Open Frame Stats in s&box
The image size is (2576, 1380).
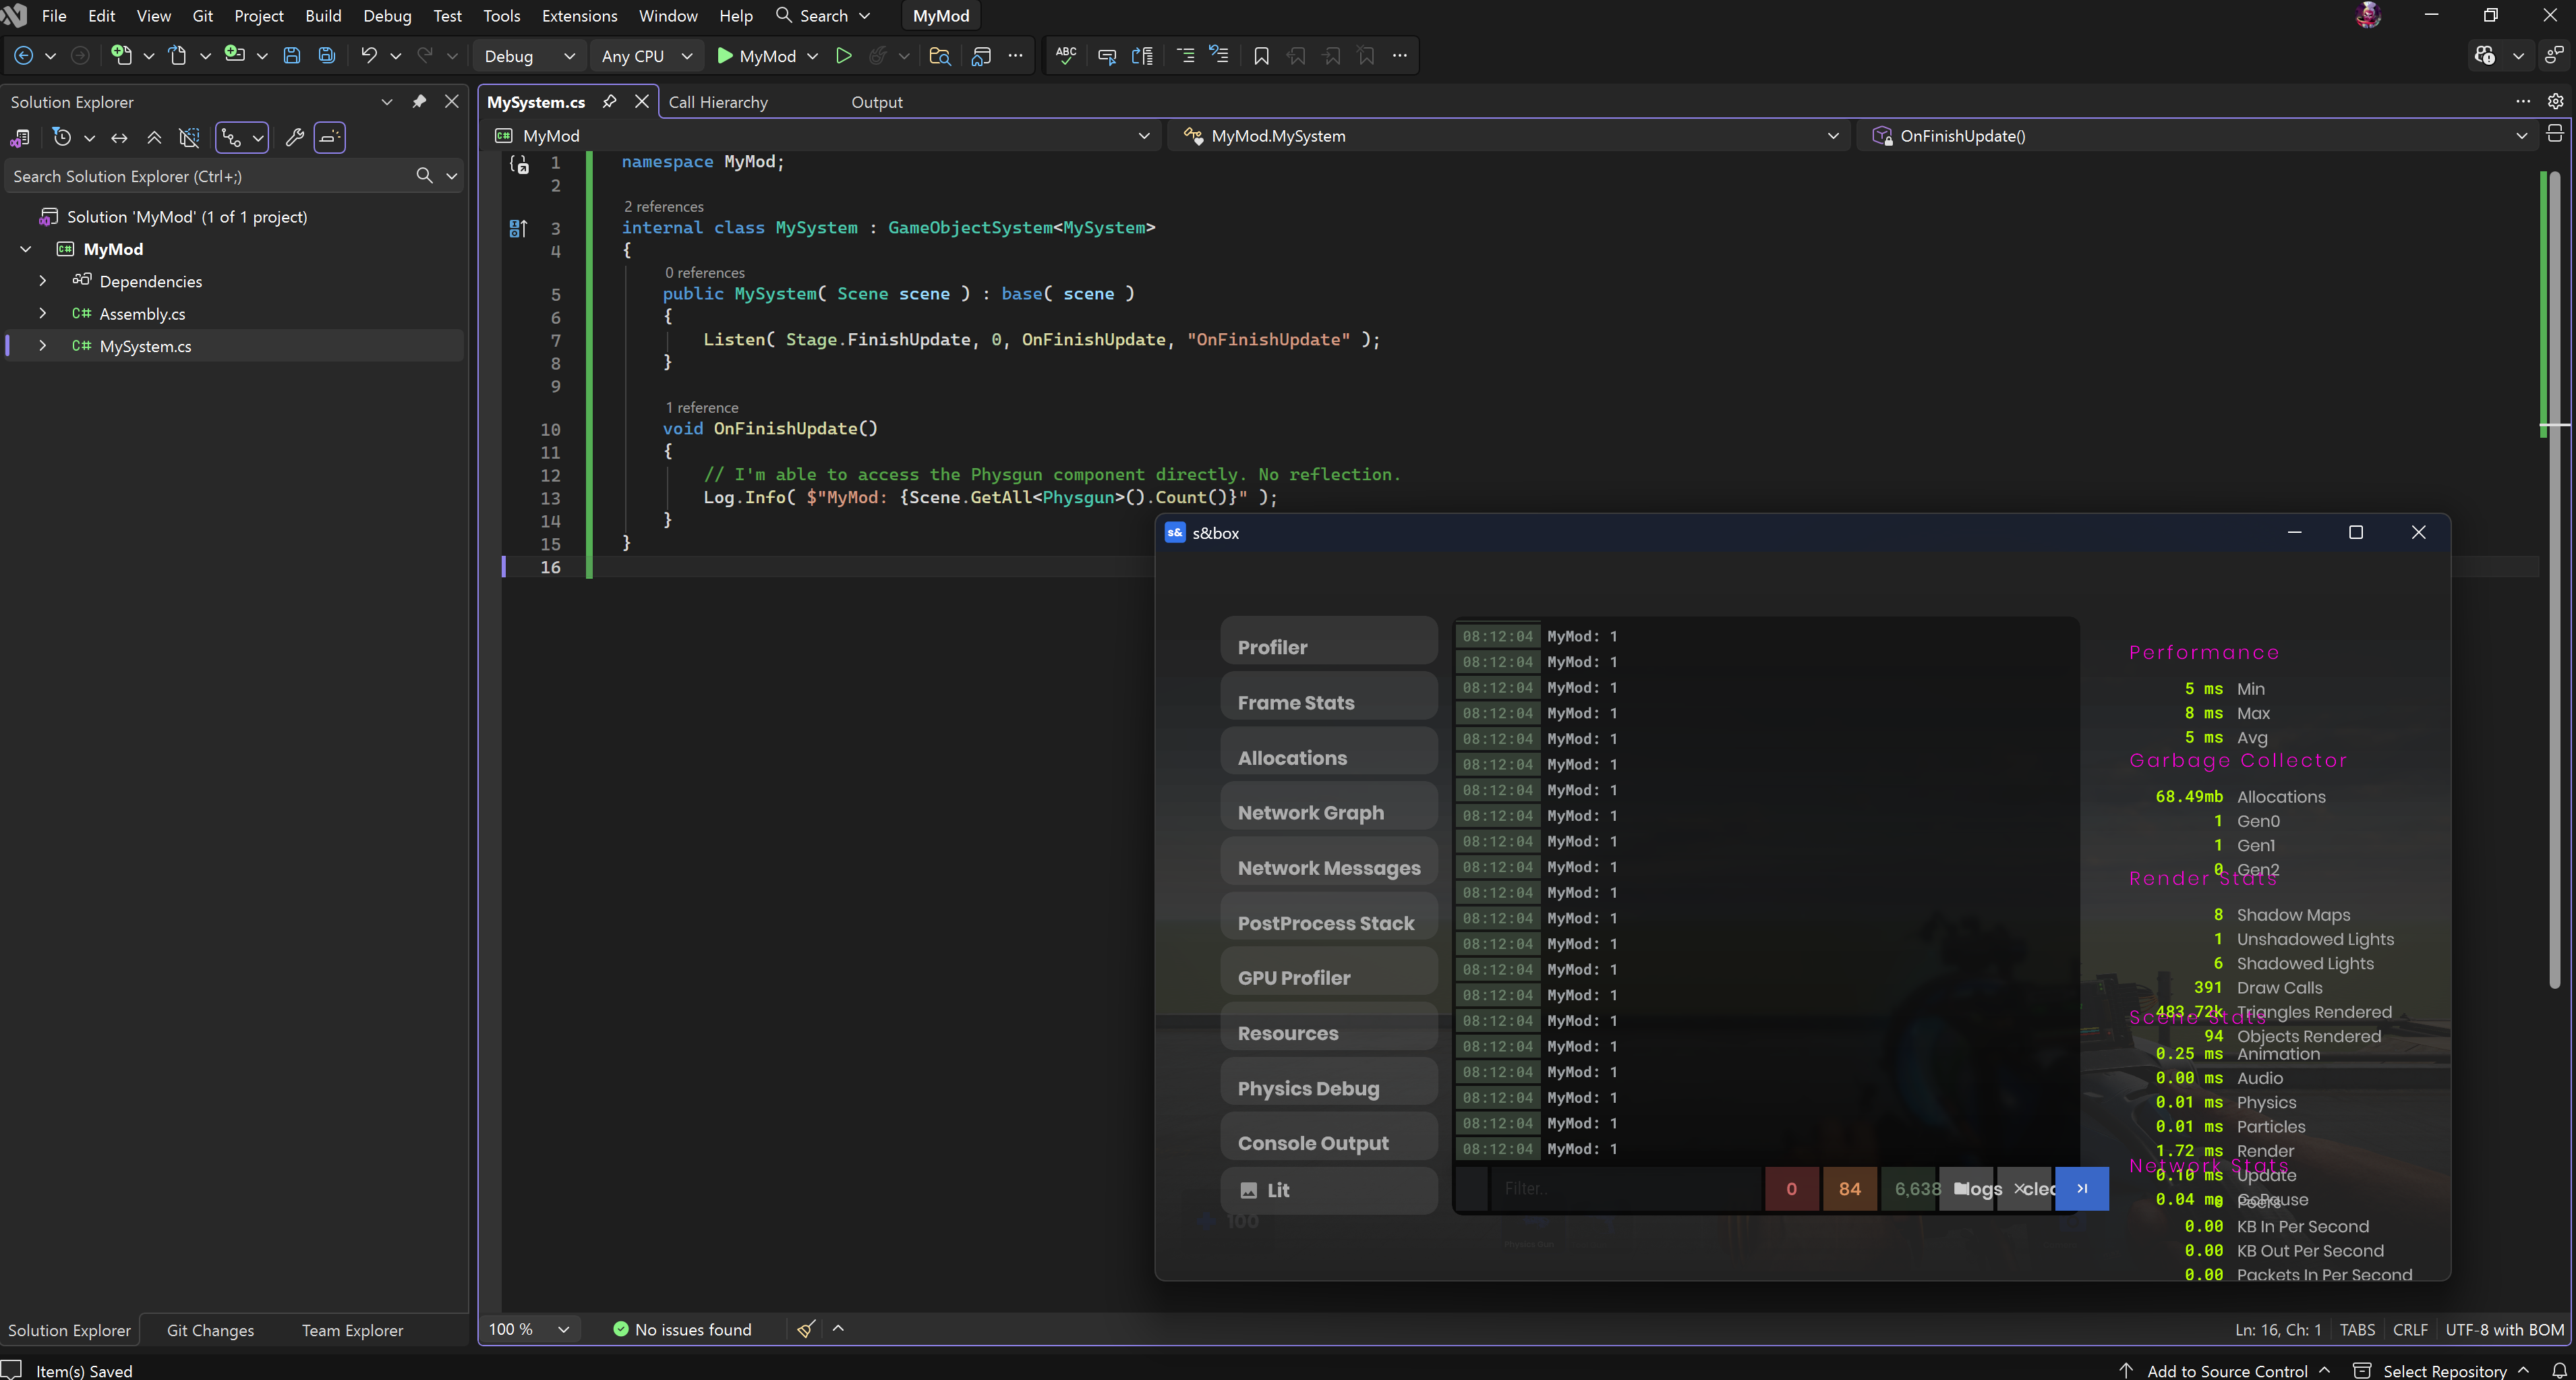point(1329,696)
